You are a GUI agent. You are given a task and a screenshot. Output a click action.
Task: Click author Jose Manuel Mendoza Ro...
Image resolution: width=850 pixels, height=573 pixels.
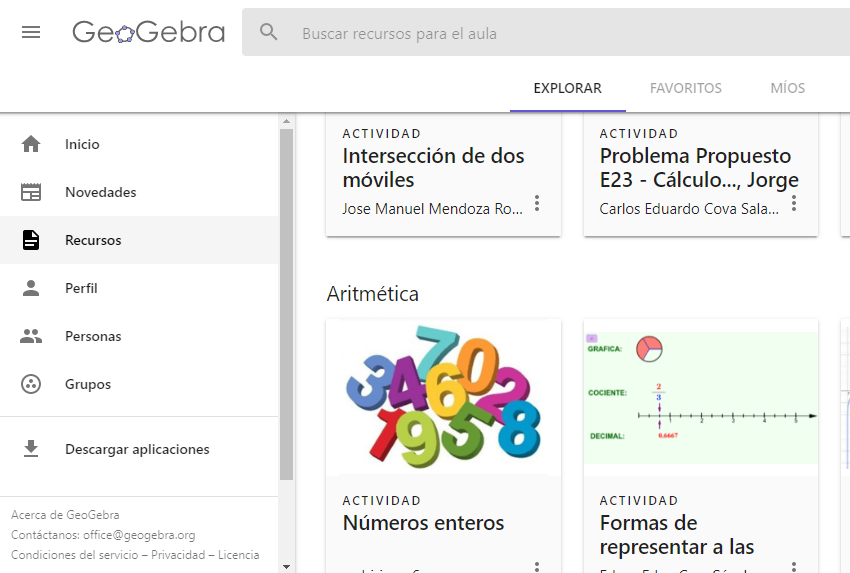pos(432,209)
